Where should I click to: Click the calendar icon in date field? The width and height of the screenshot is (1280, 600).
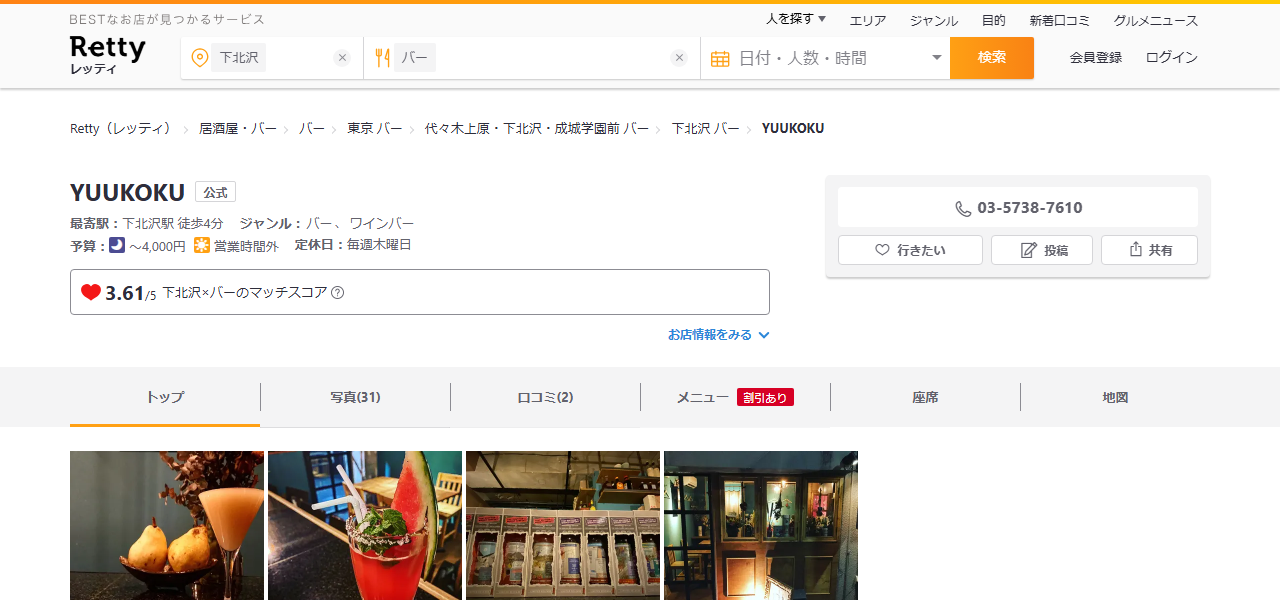(720, 58)
